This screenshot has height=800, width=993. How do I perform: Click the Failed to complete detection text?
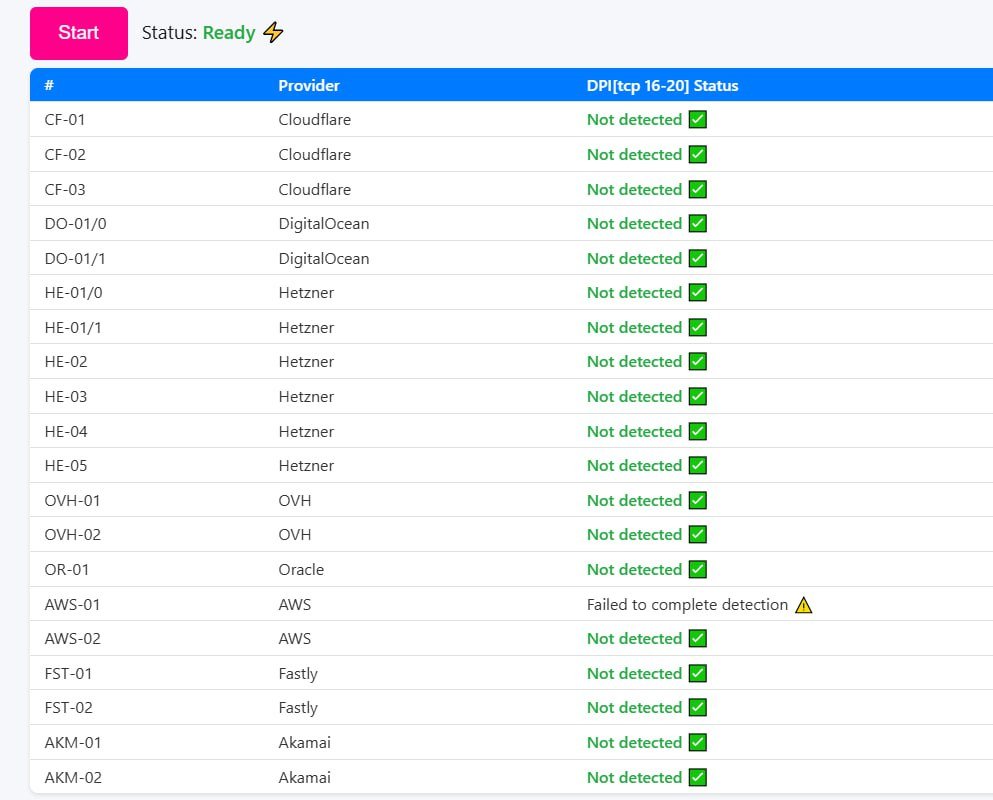coord(687,605)
